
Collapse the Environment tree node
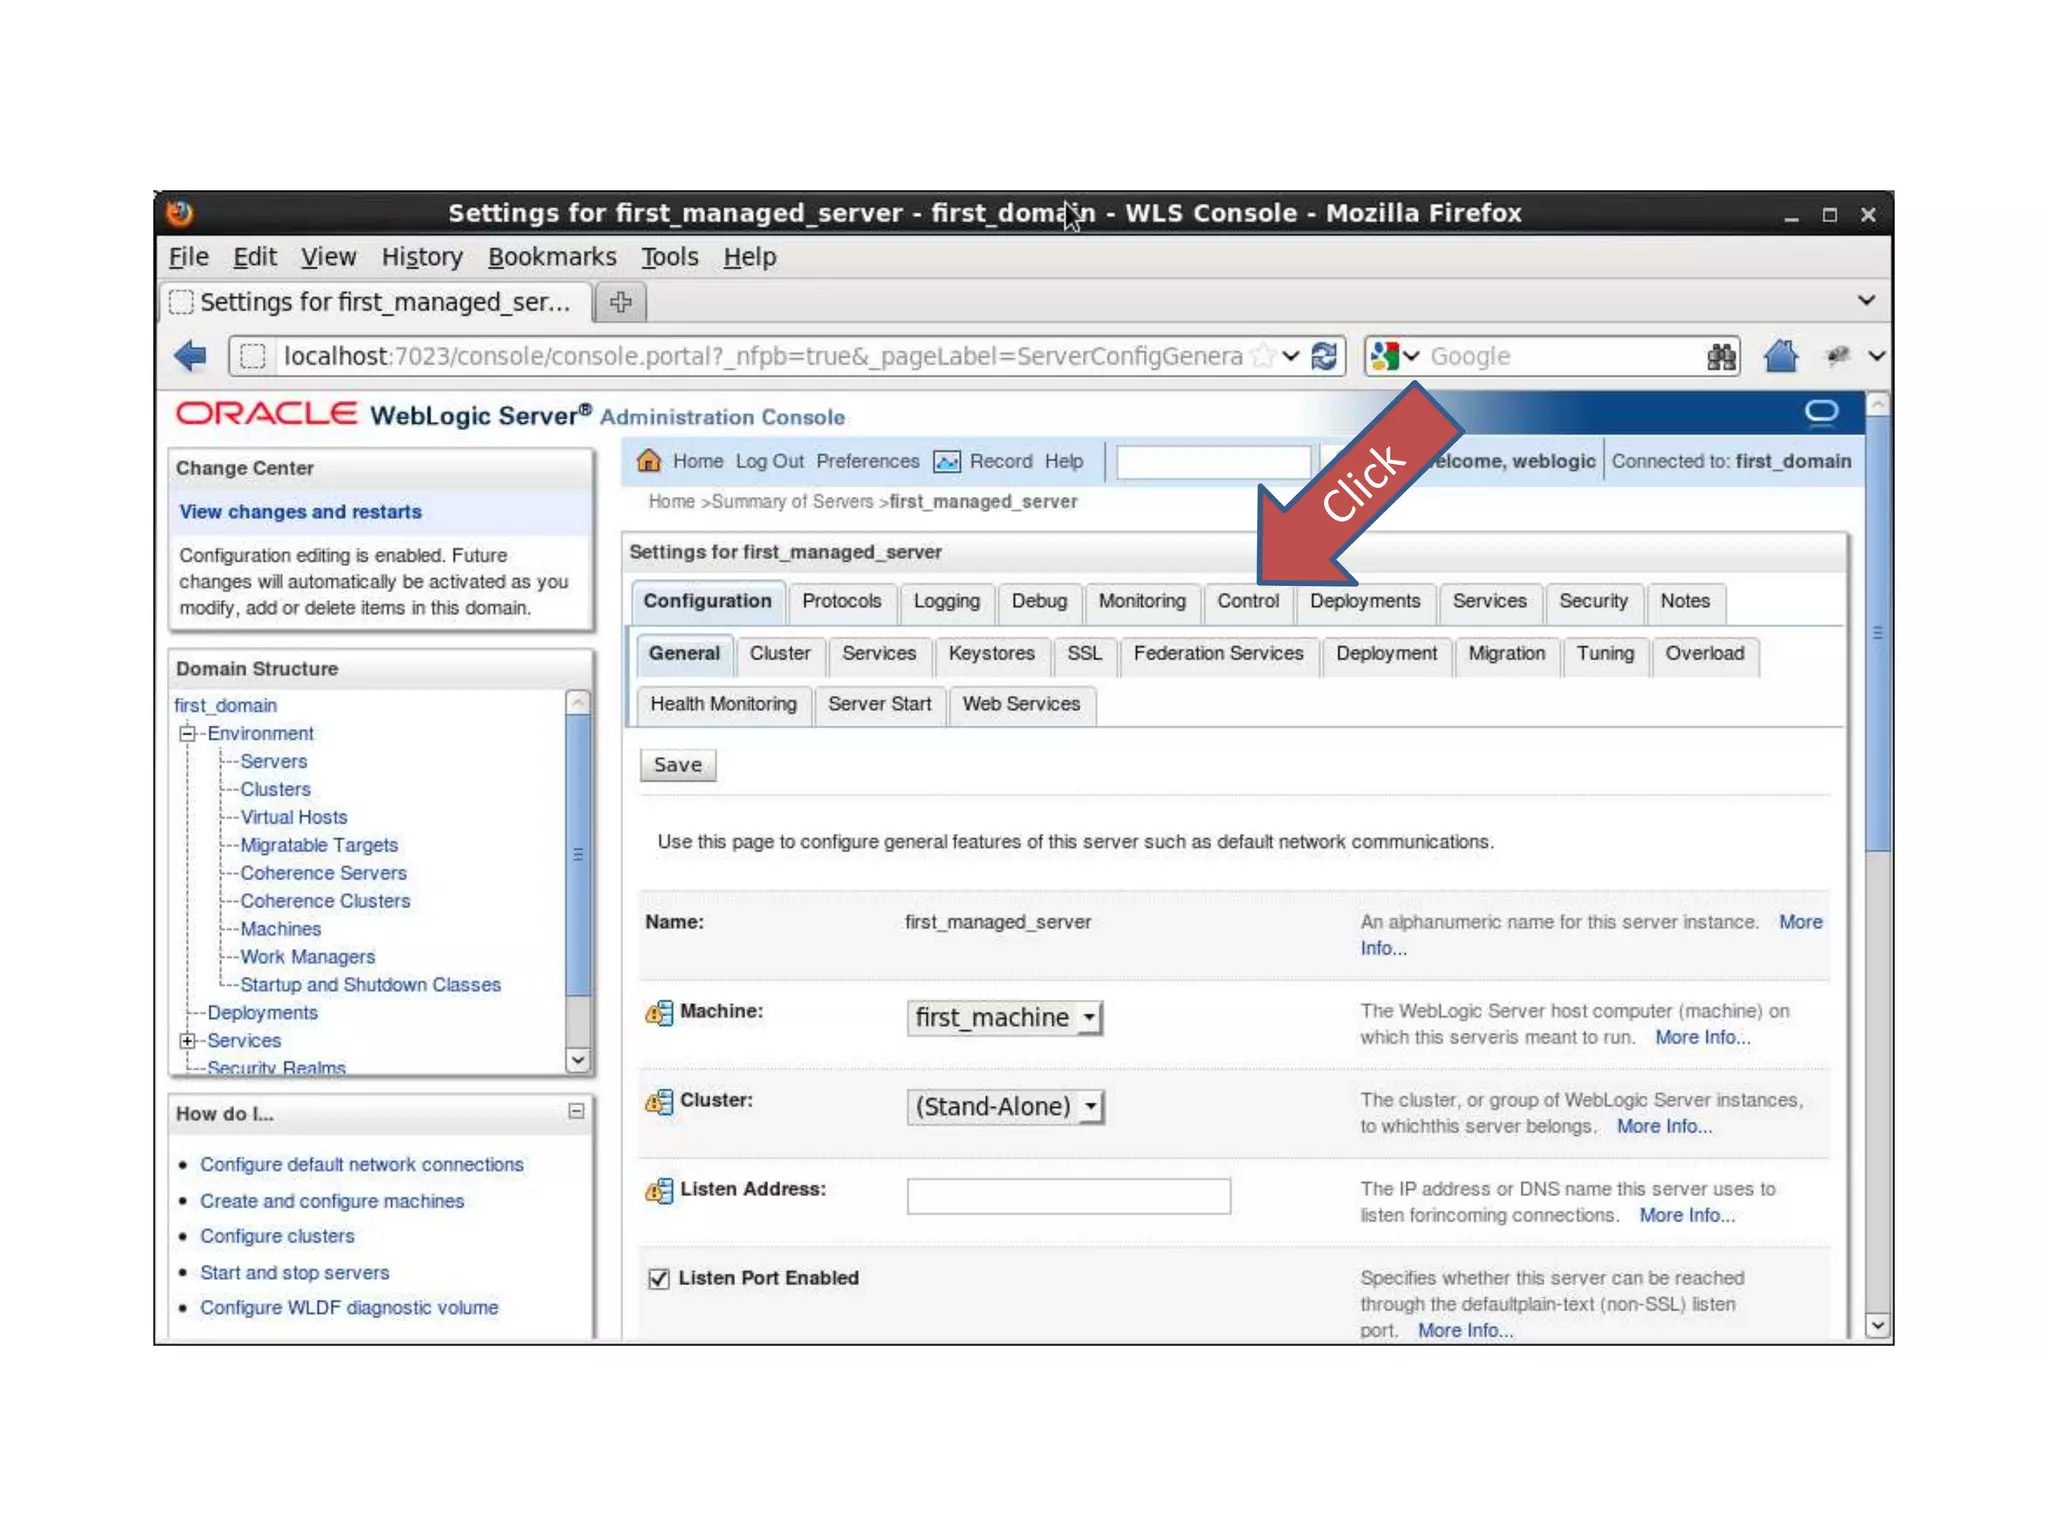[187, 733]
